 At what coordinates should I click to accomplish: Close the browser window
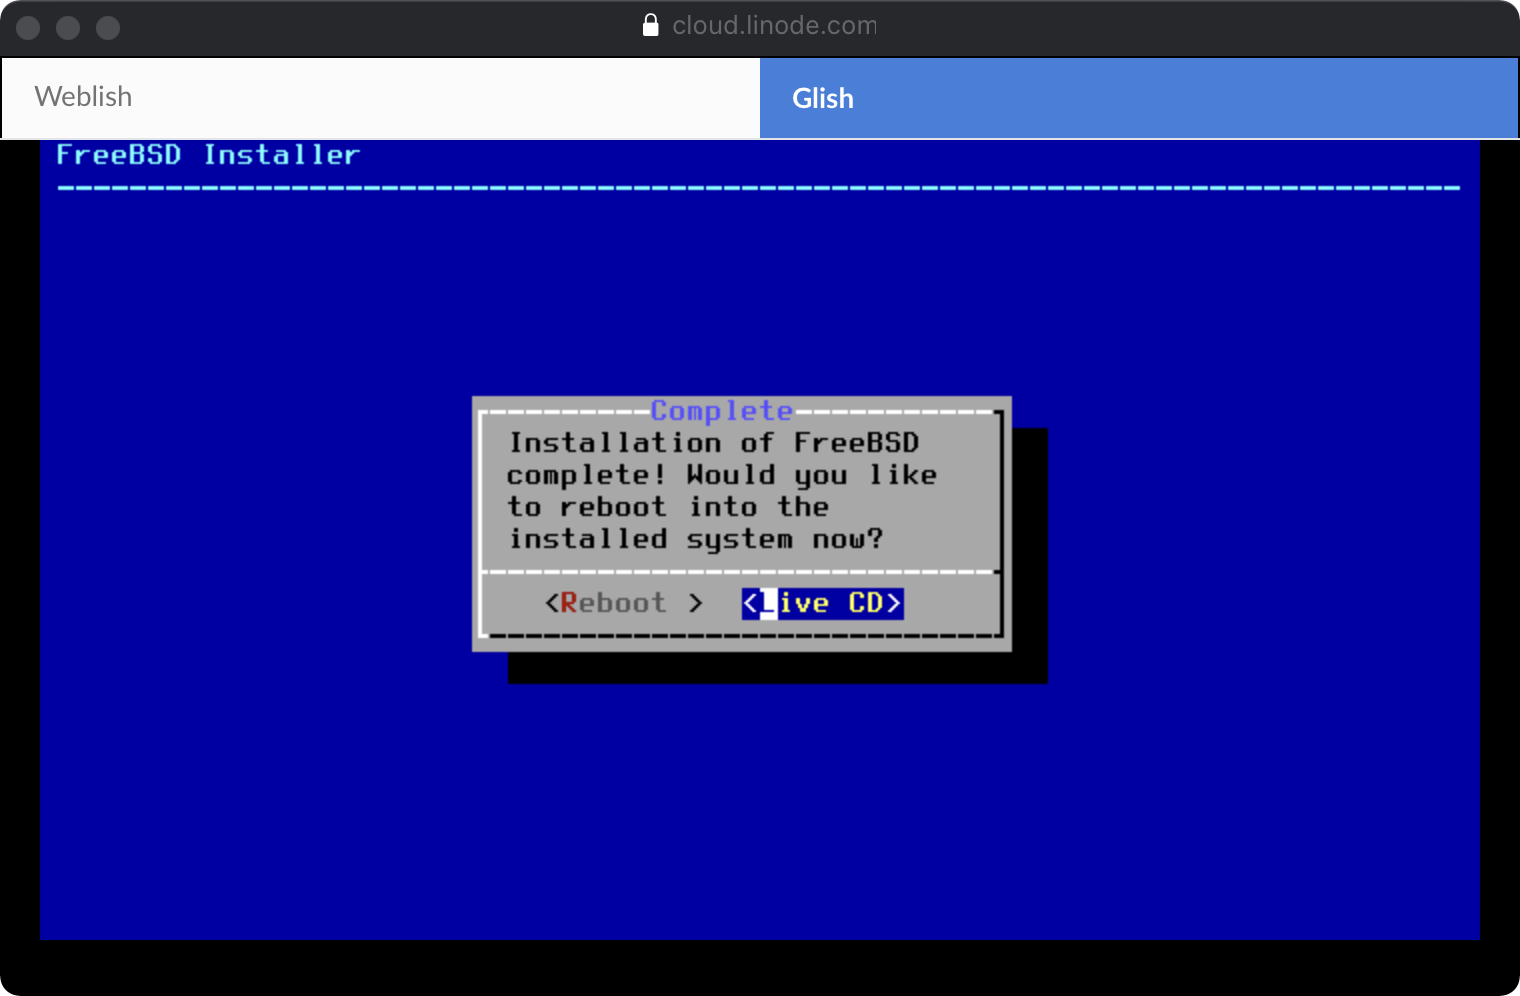tap(28, 28)
